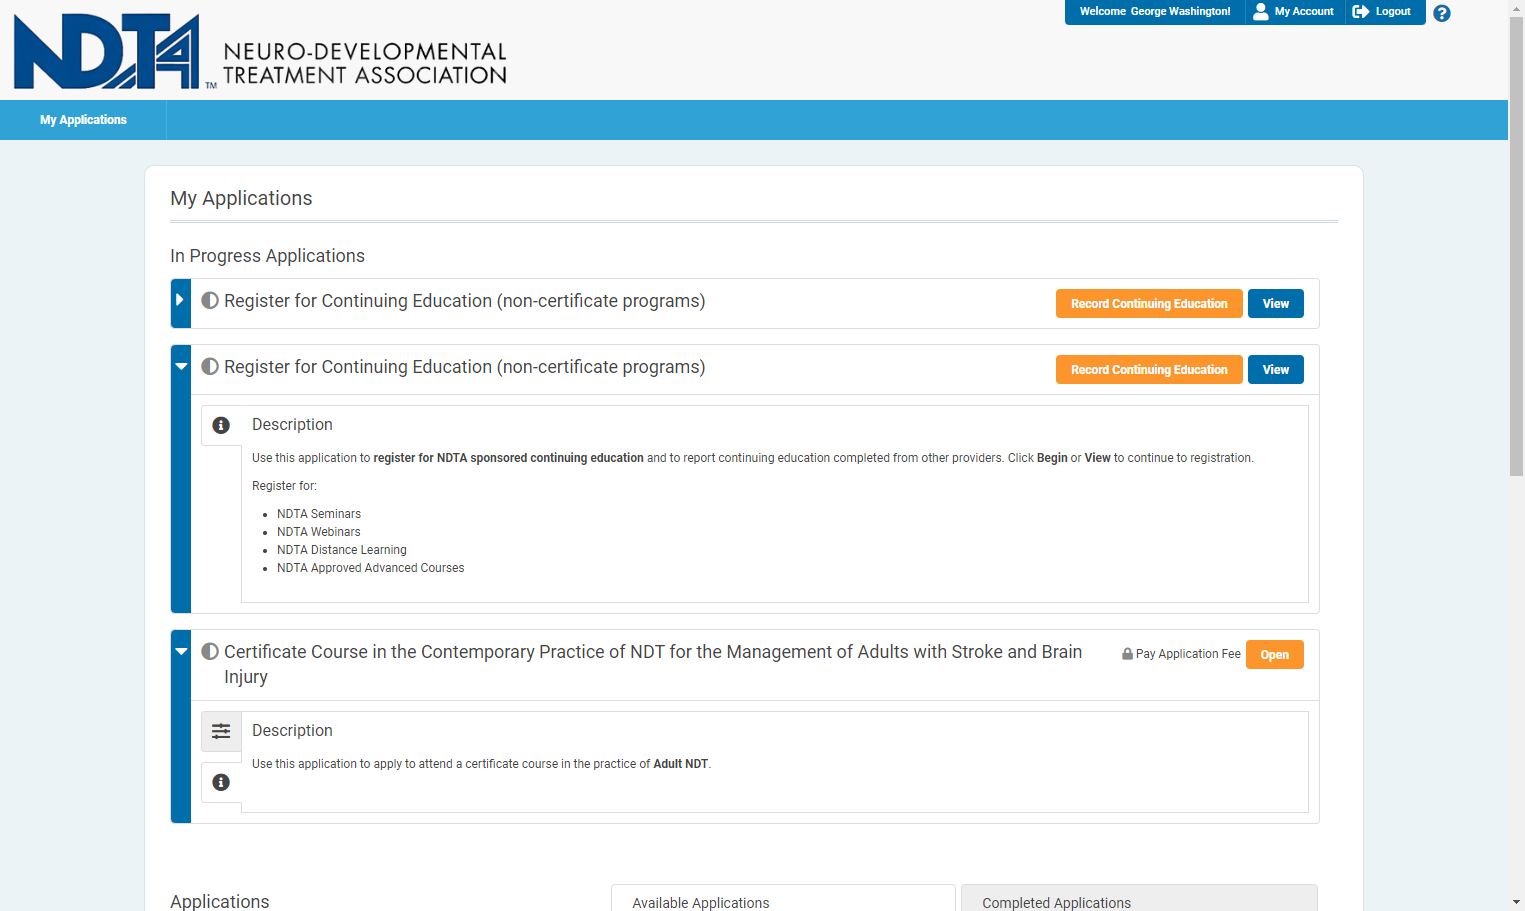Click the logout arrow icon
Viewport: 1525px width, 911px height.
pos(1361,12)
